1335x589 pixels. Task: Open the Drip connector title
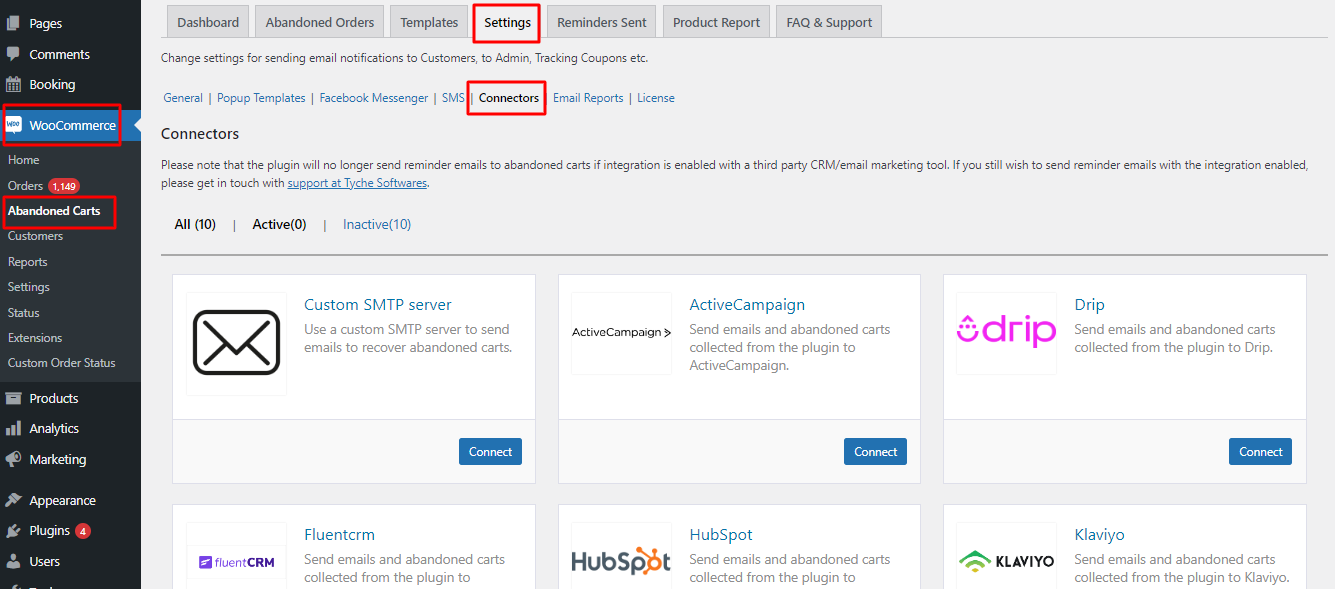tap(1089, 304)
